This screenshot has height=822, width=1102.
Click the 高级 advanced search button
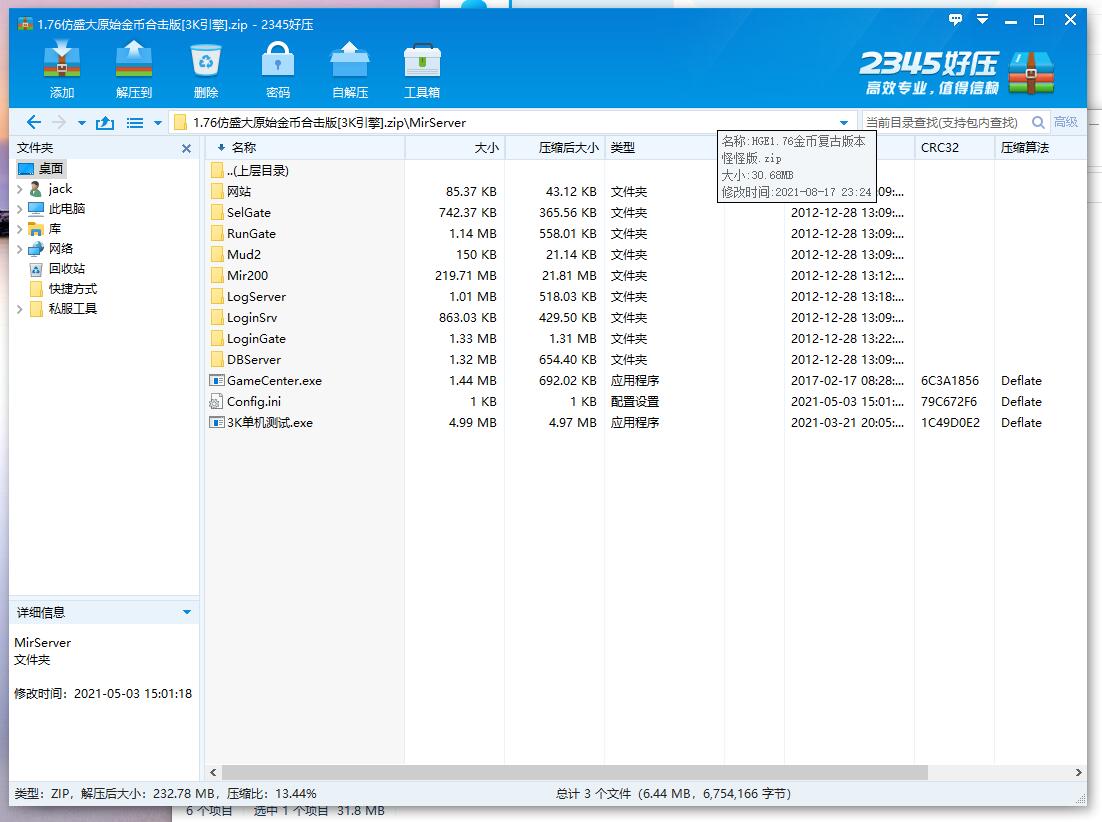pos(1066,122)
